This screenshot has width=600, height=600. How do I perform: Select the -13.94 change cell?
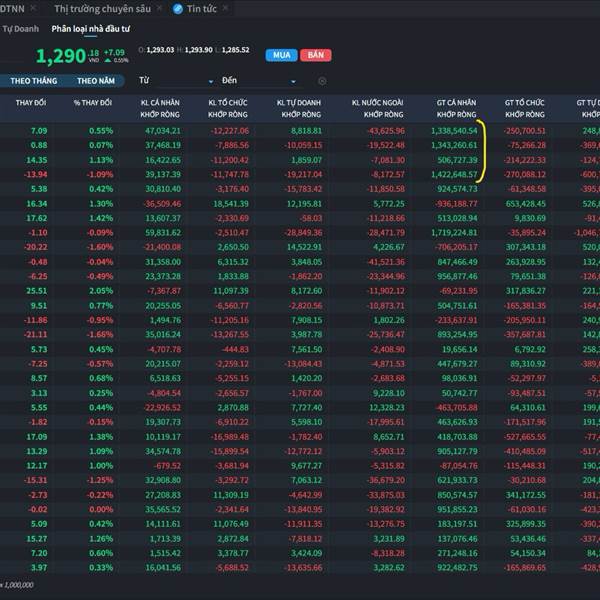pos(36,174)
